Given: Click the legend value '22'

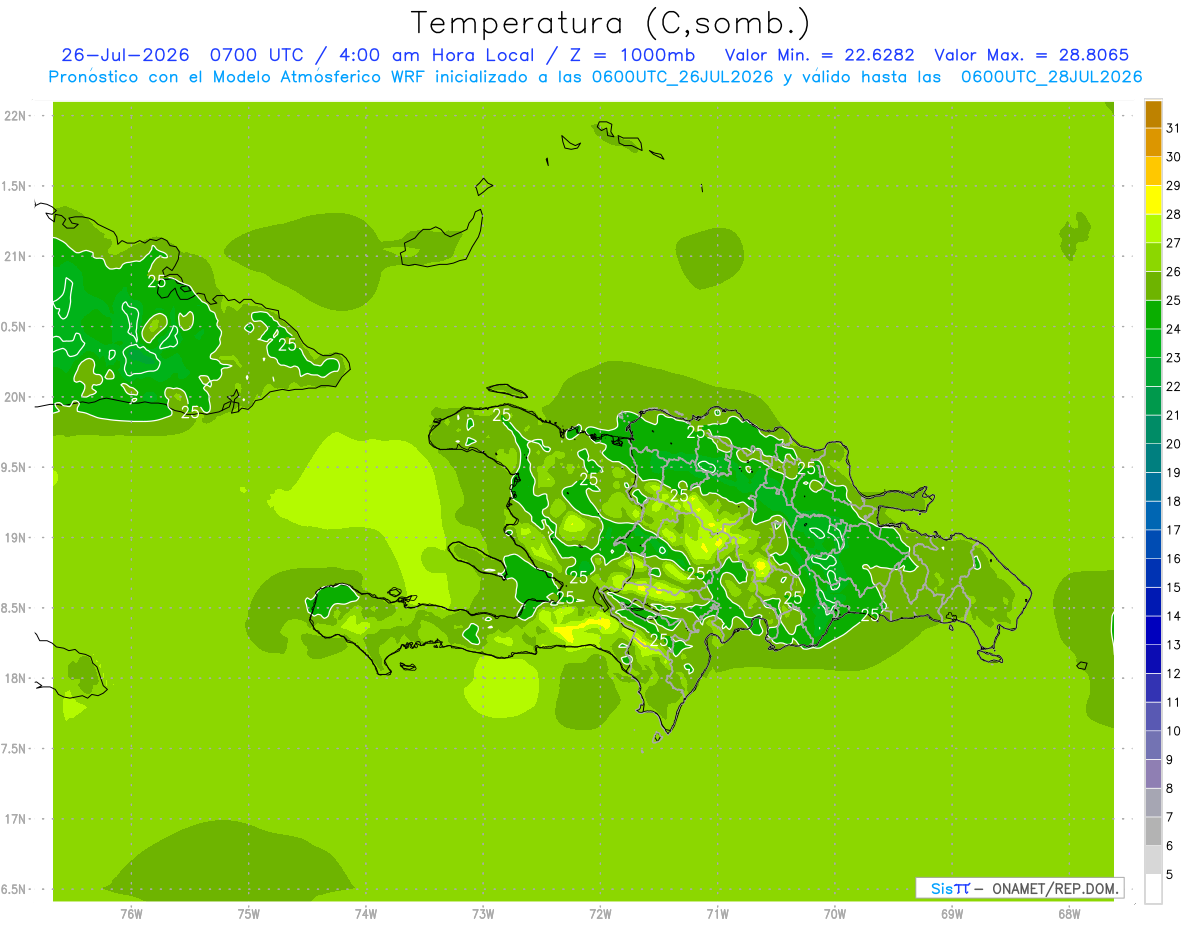Looking at the screenshot, I should coord(1173,387).
